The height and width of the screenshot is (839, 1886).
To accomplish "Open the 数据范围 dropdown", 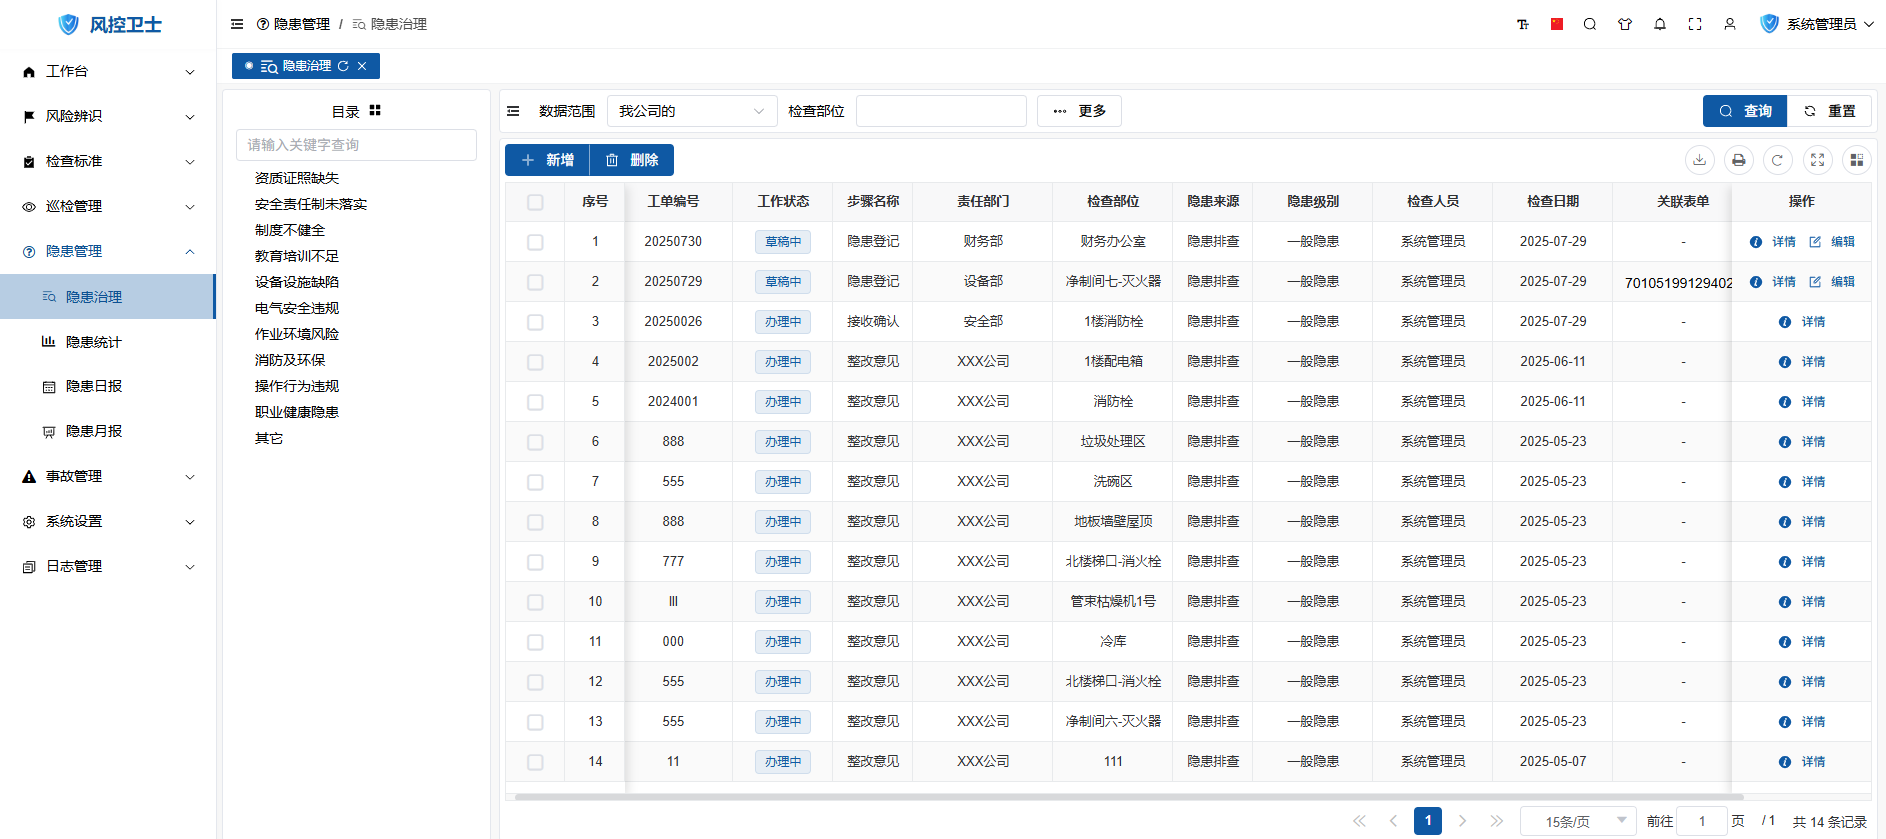I will click(x=691, y=111).
